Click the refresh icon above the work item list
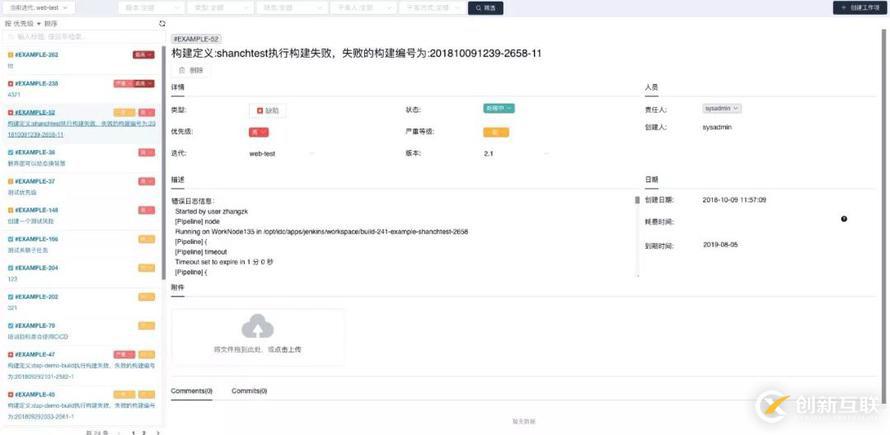 pos(162,24)
